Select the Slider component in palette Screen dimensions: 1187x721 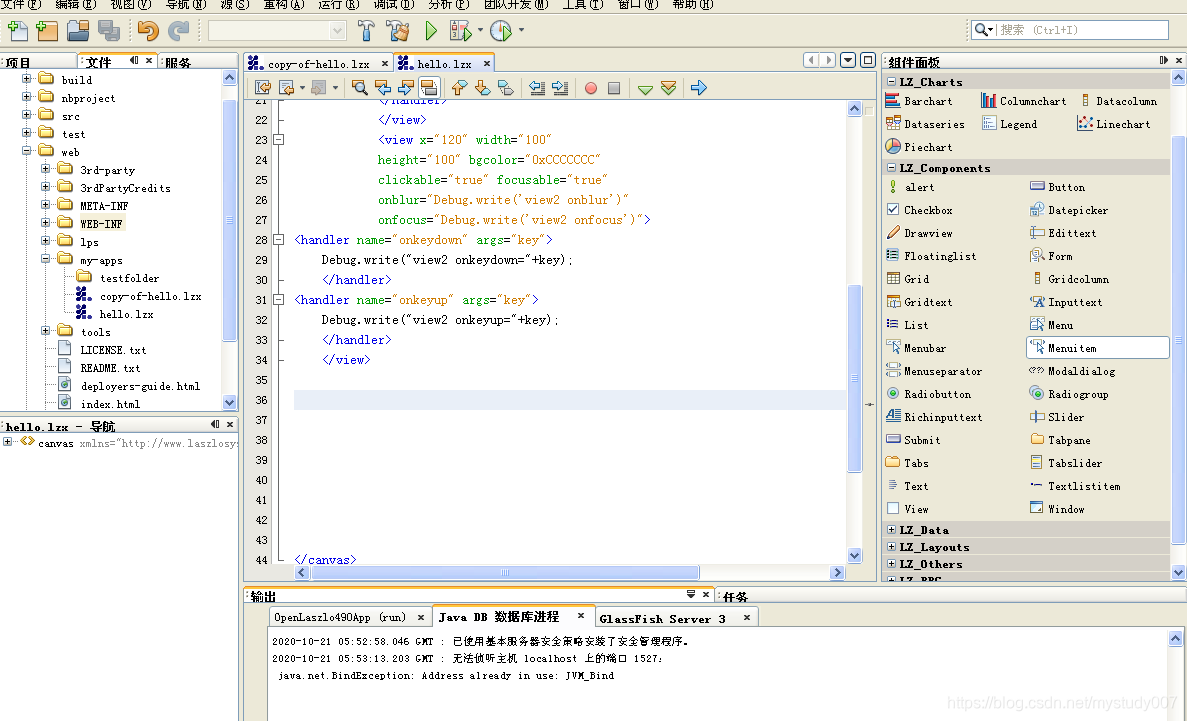(x=1057, y=417)
